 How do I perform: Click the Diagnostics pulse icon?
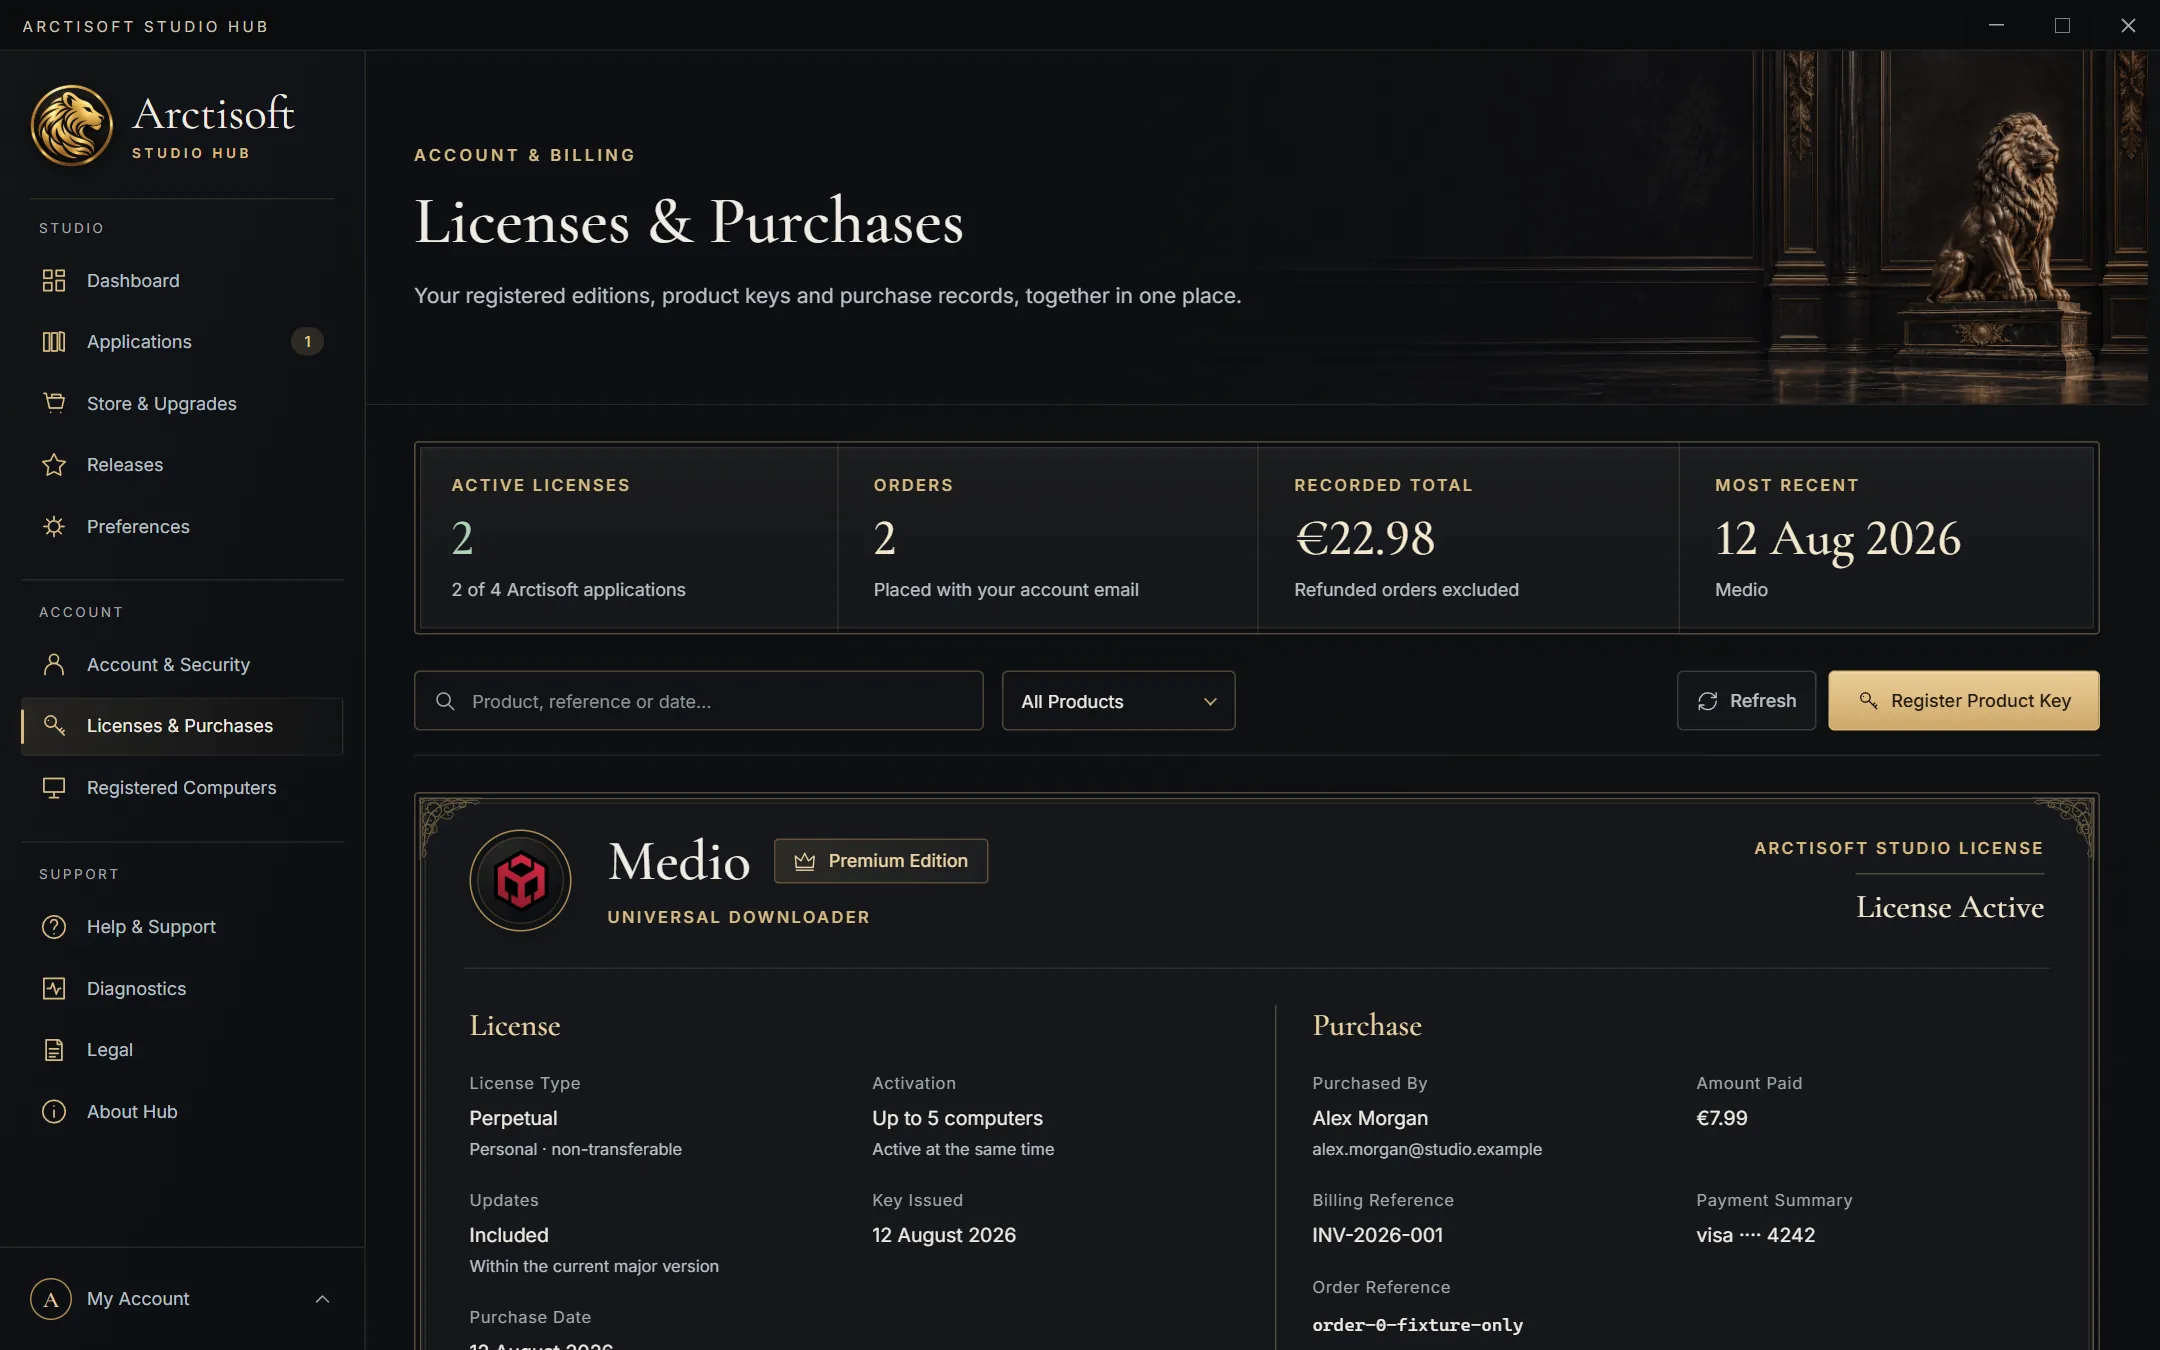point(54,989)
